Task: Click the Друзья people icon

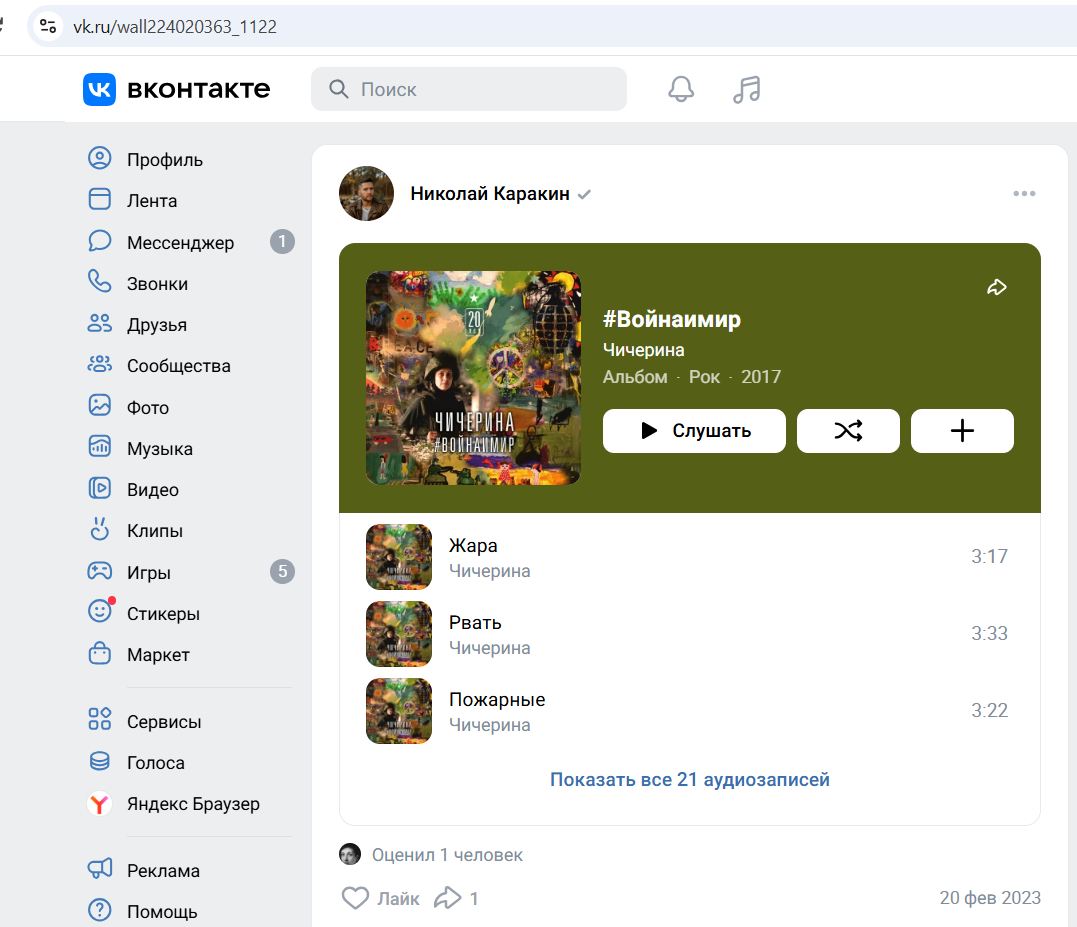Action: point(100,323)
